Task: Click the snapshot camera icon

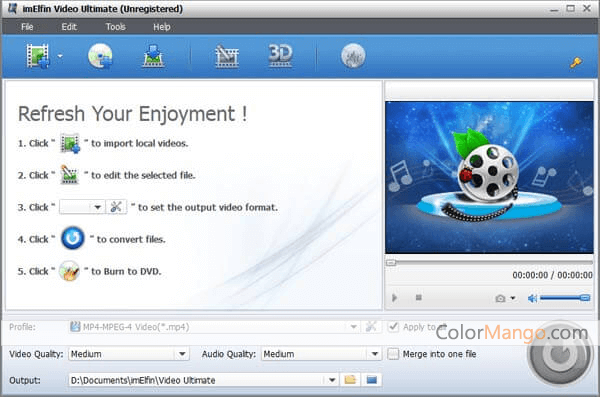Action: [500, 298]
